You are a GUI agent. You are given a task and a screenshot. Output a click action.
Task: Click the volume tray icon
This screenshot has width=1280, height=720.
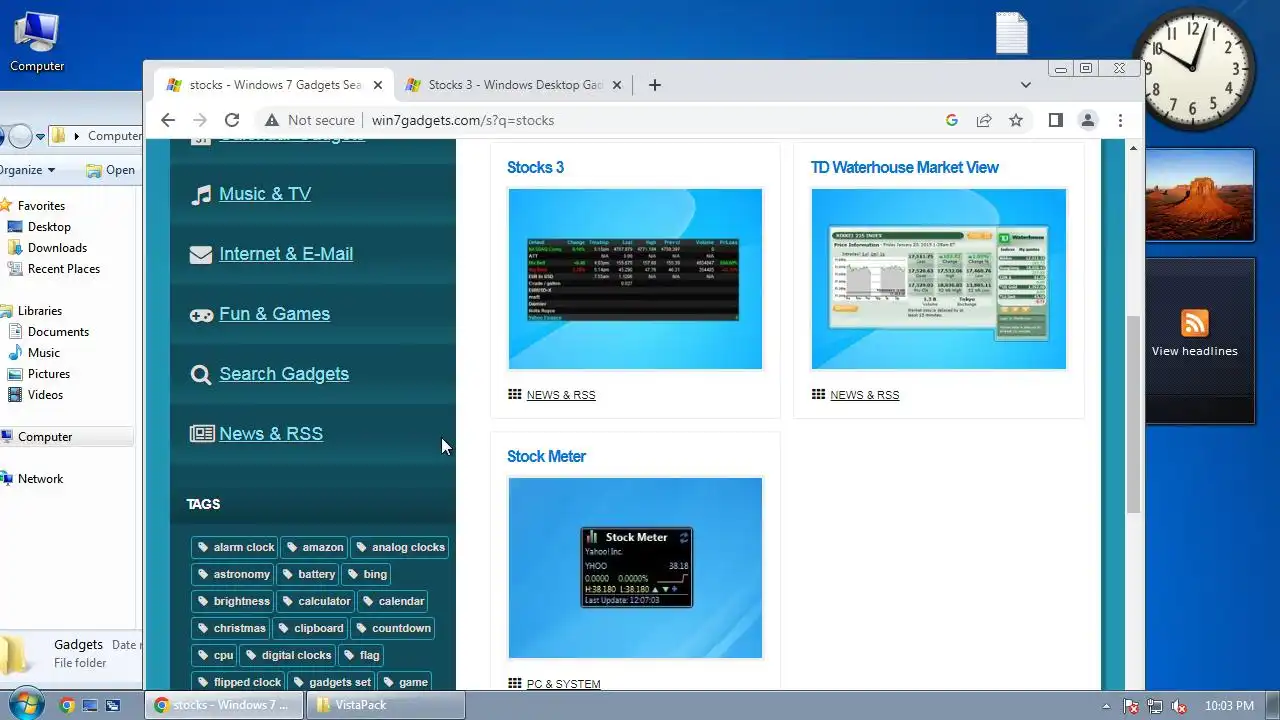point(1179,706)
